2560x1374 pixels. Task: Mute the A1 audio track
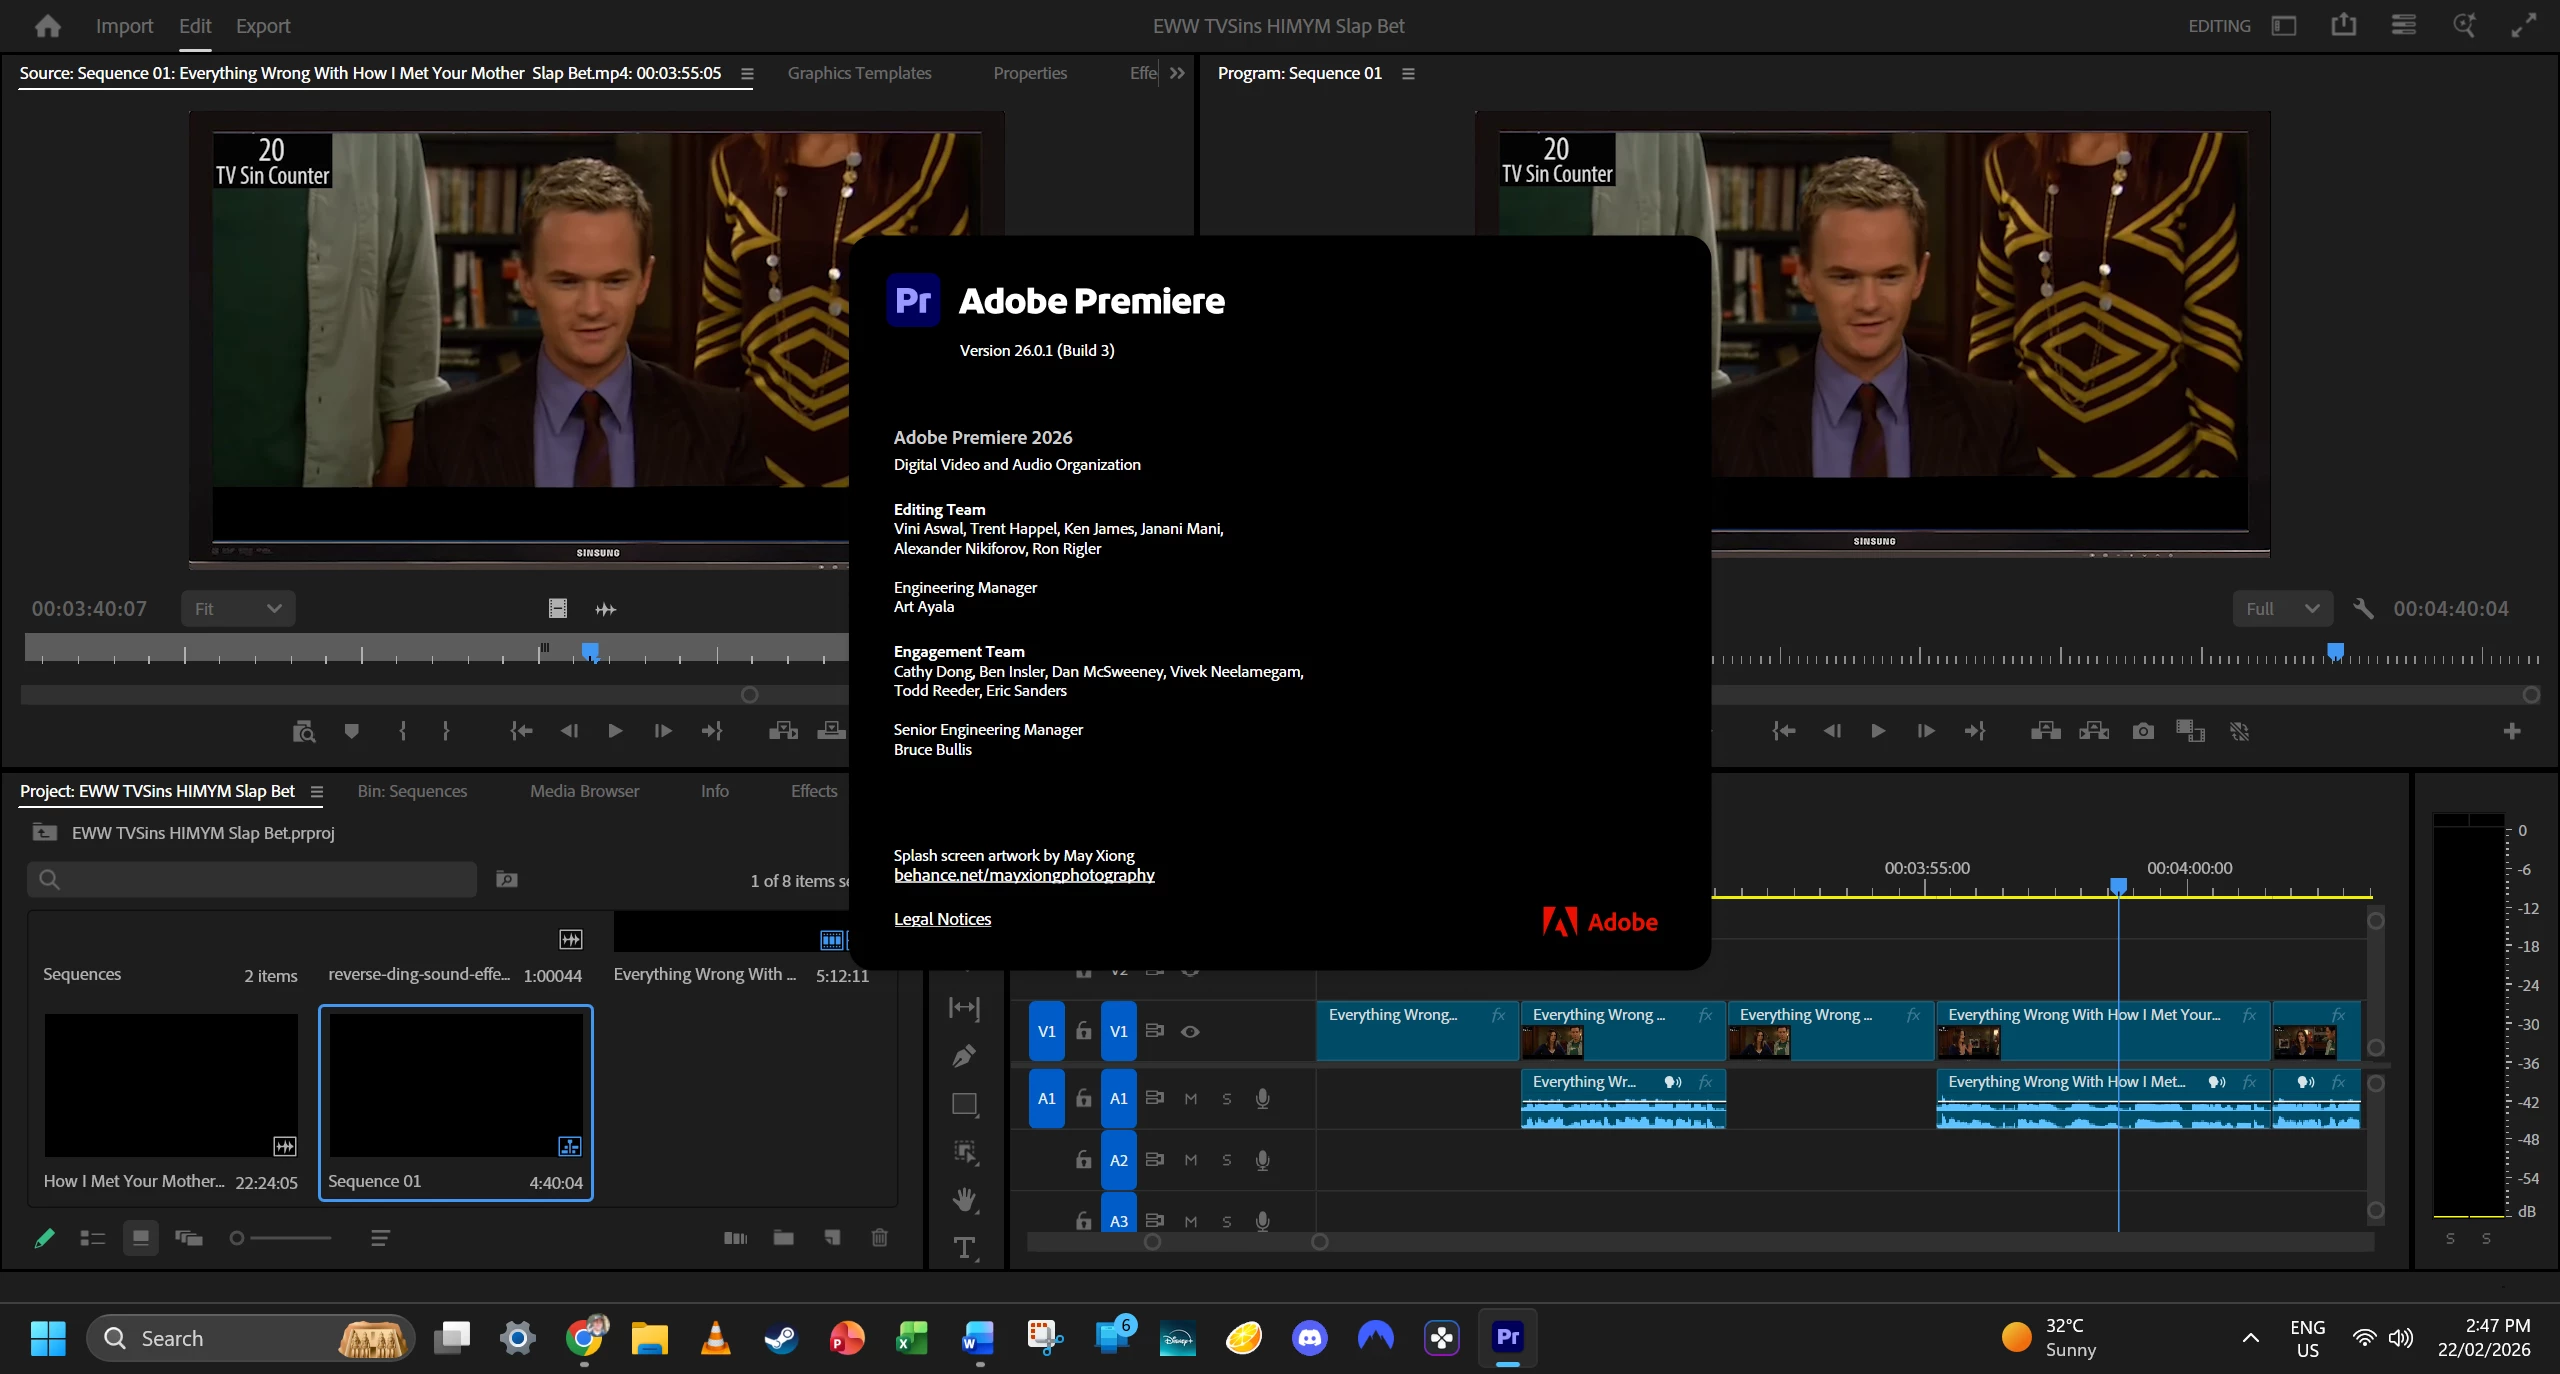(1190, 1098)
